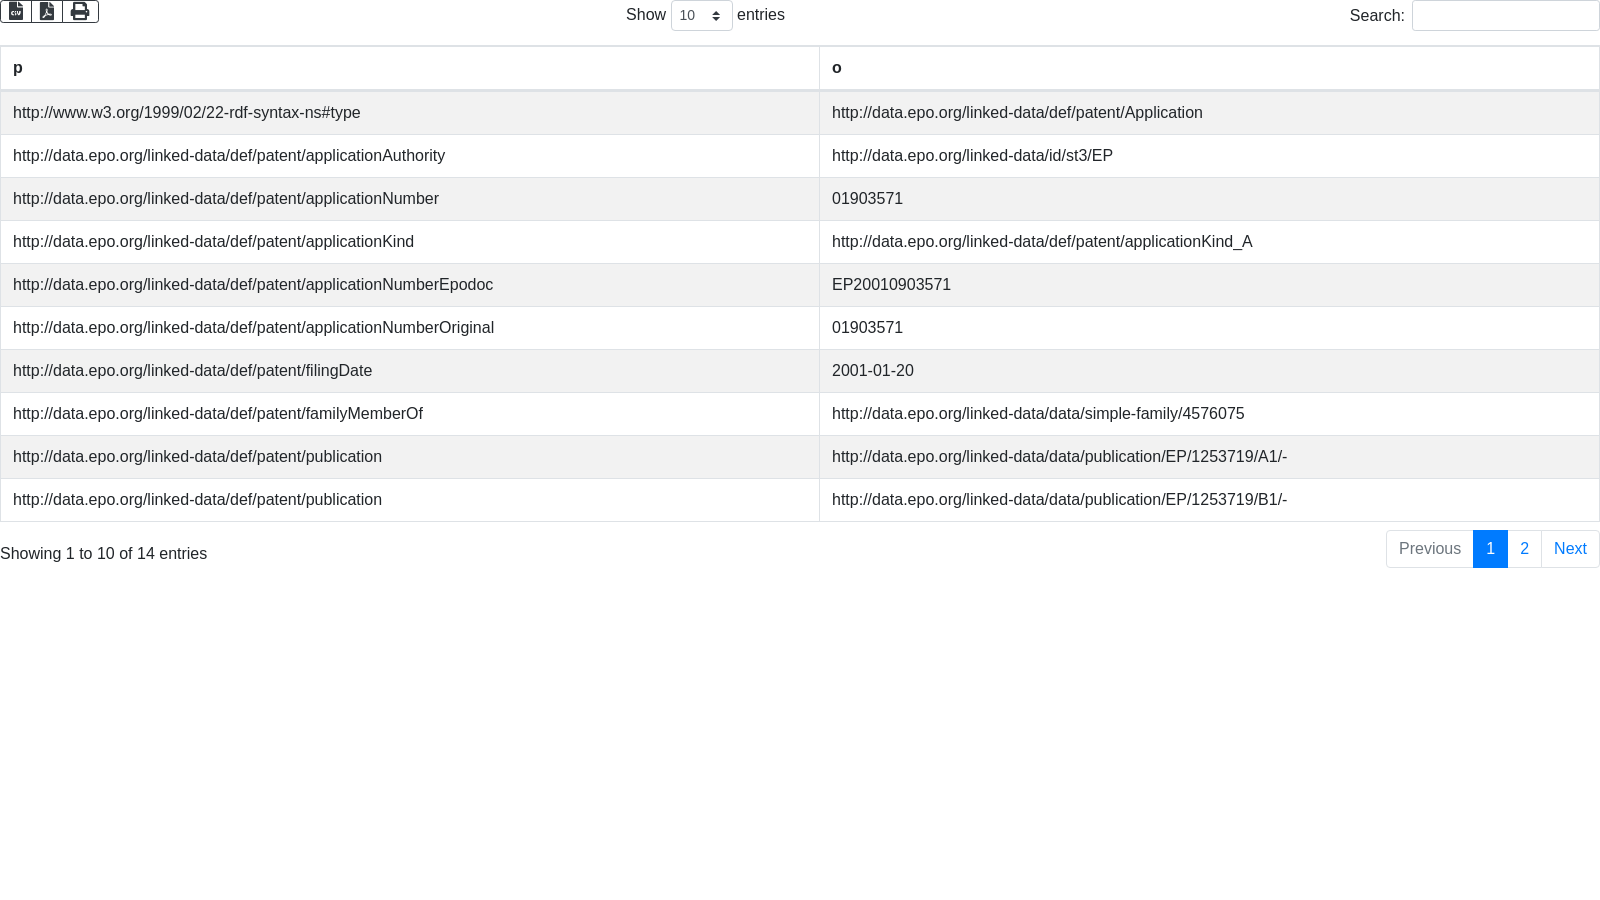Screen dimensions: 1600x900
Task: Focus the Search input field
Action: pyautogui.click(x=1504, y=16)
